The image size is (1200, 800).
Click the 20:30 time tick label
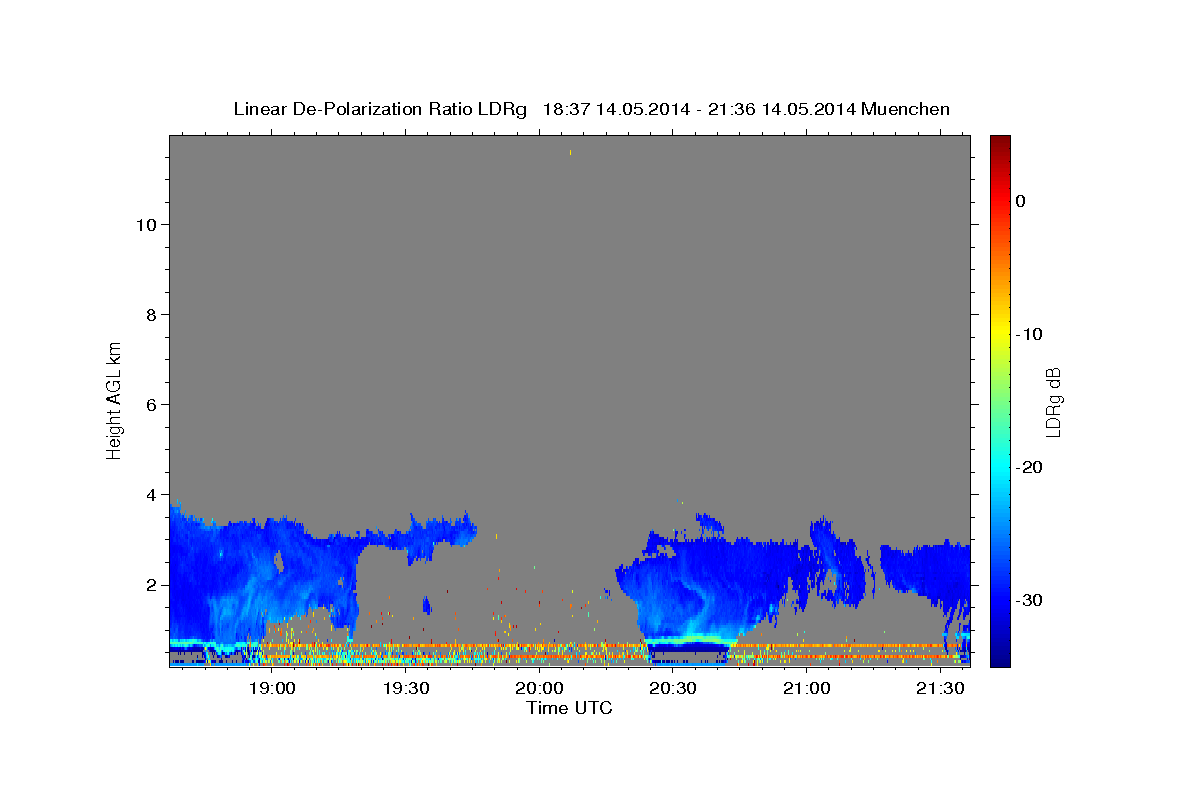click(673, 689)
